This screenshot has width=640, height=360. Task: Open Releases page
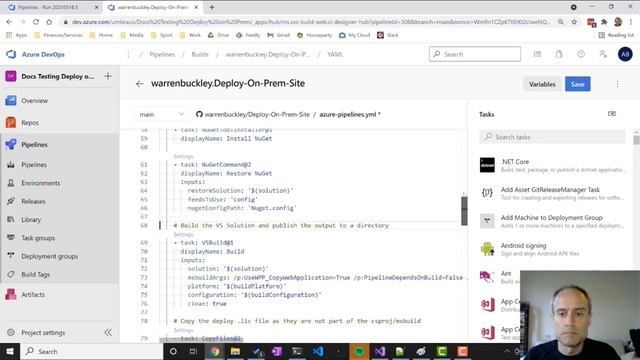33,201
